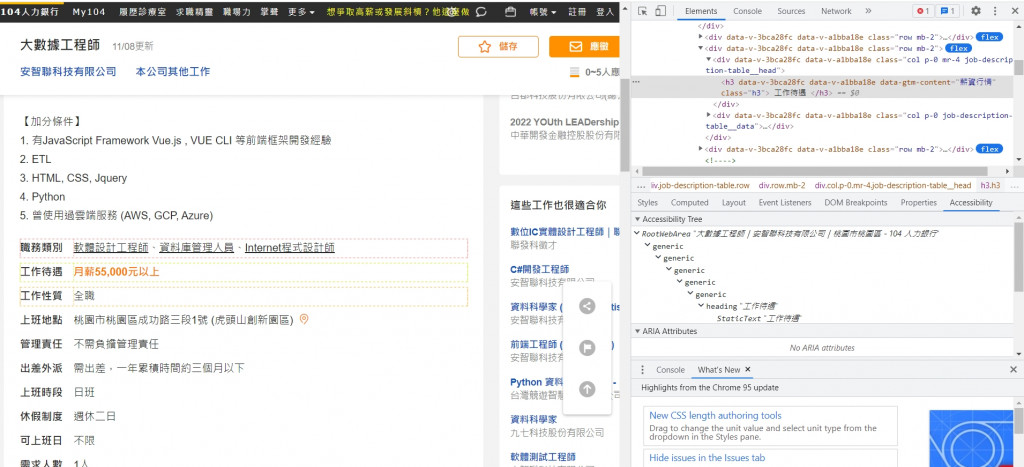Open the 帳號 dropdown in header
1024x467 pixels.
tap(543, 12)
